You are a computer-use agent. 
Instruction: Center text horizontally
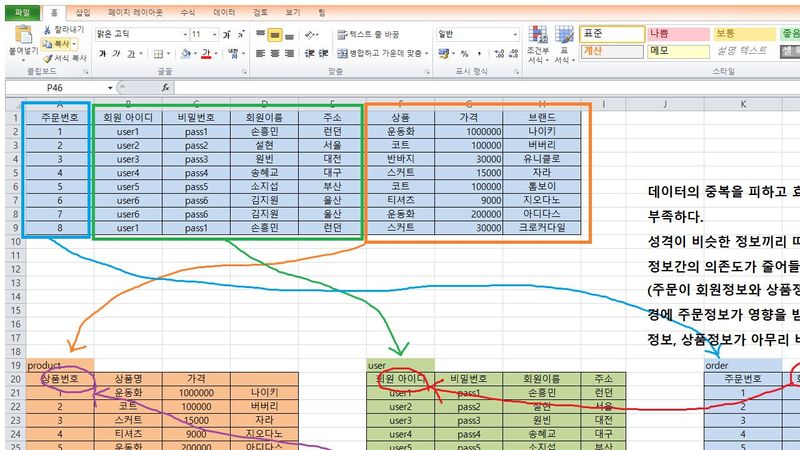click(x=275, y=53)
